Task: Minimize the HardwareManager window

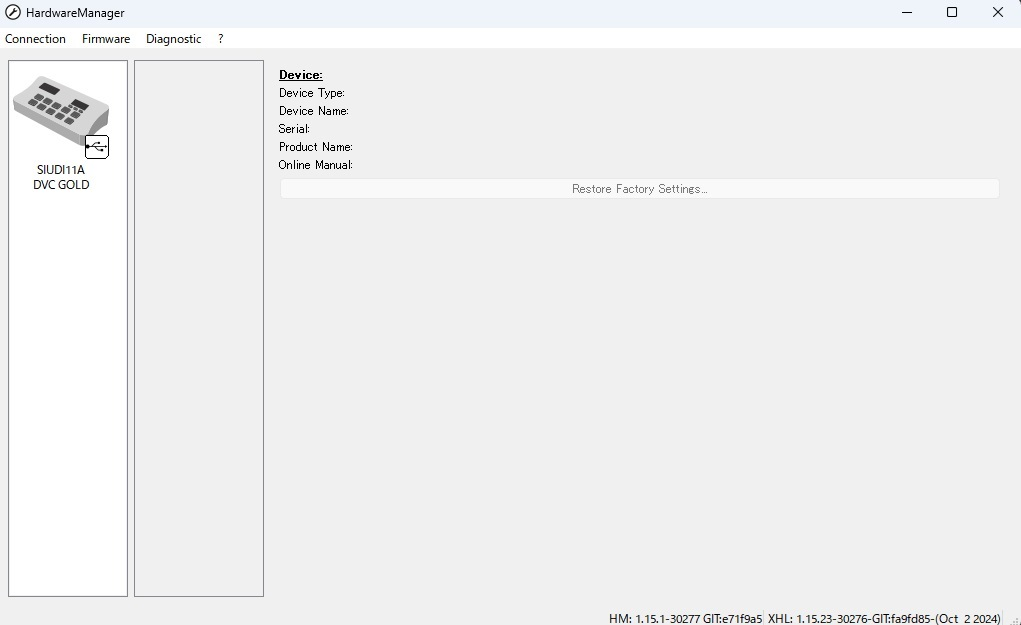Action: tap(907, 13)
